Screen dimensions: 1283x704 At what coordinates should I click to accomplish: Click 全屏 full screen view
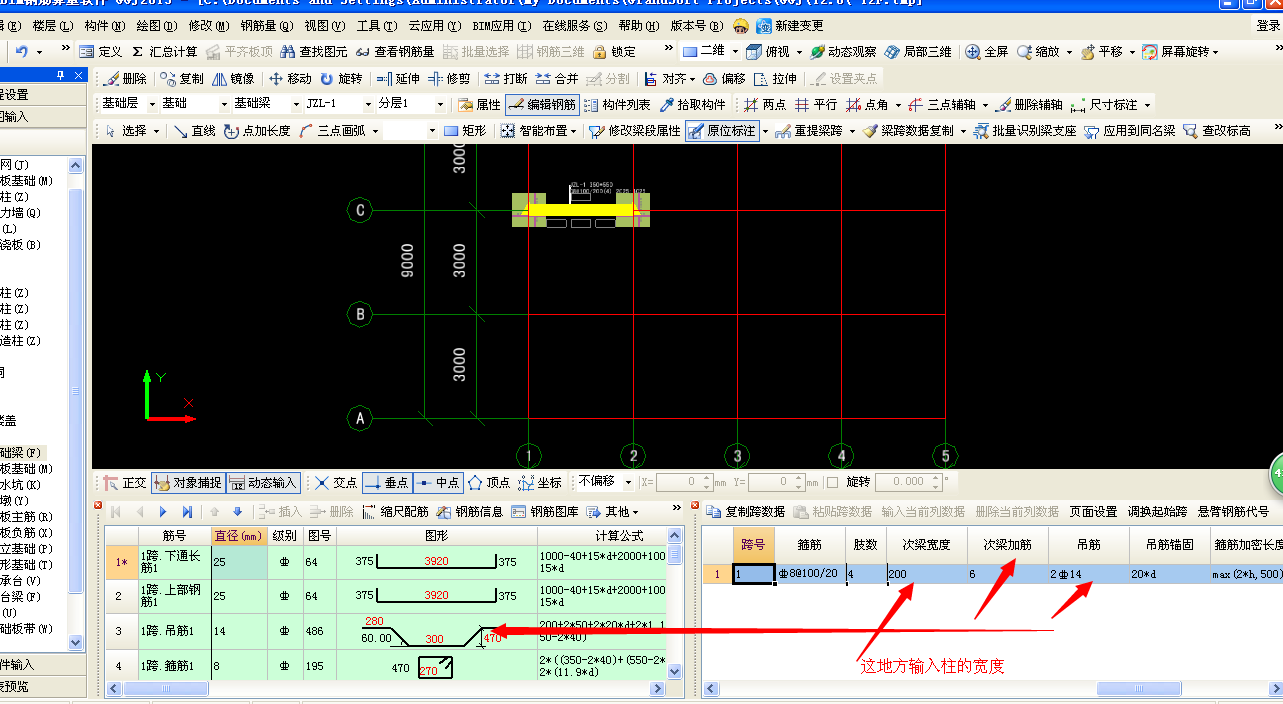[x=987, y=52]
